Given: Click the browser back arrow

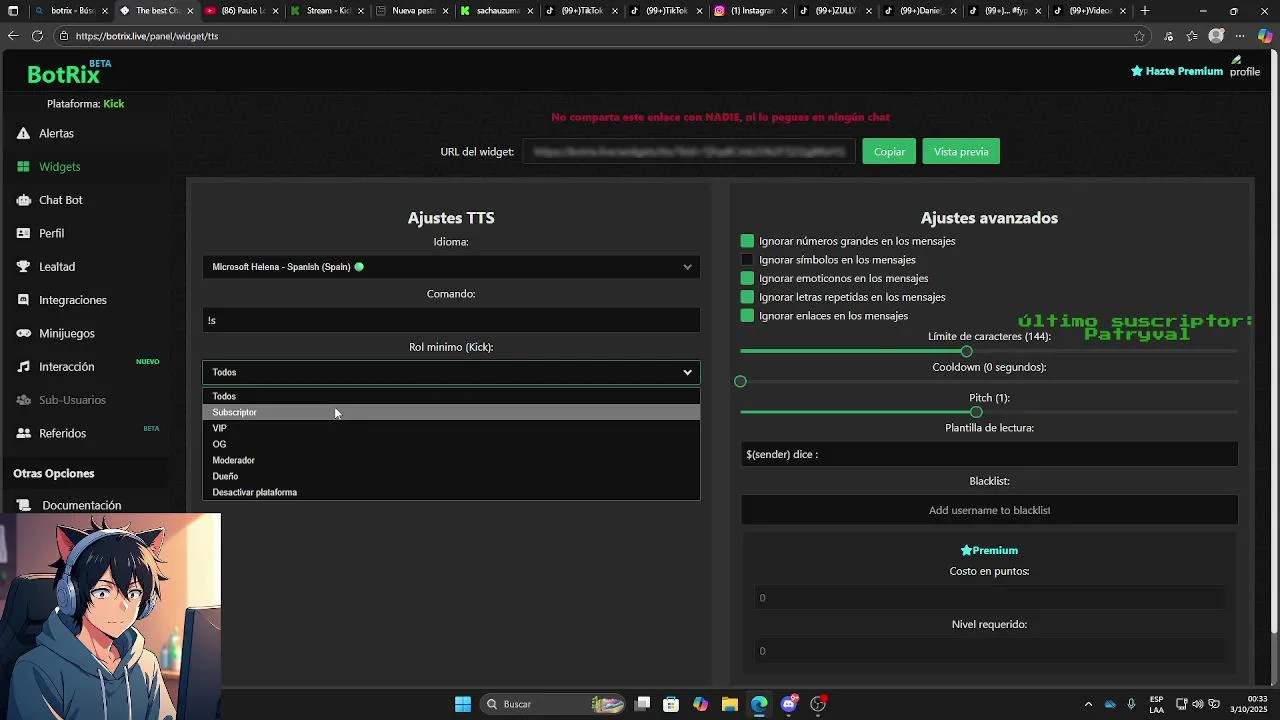Looking at the screenshot, I should tap(13, 36).
